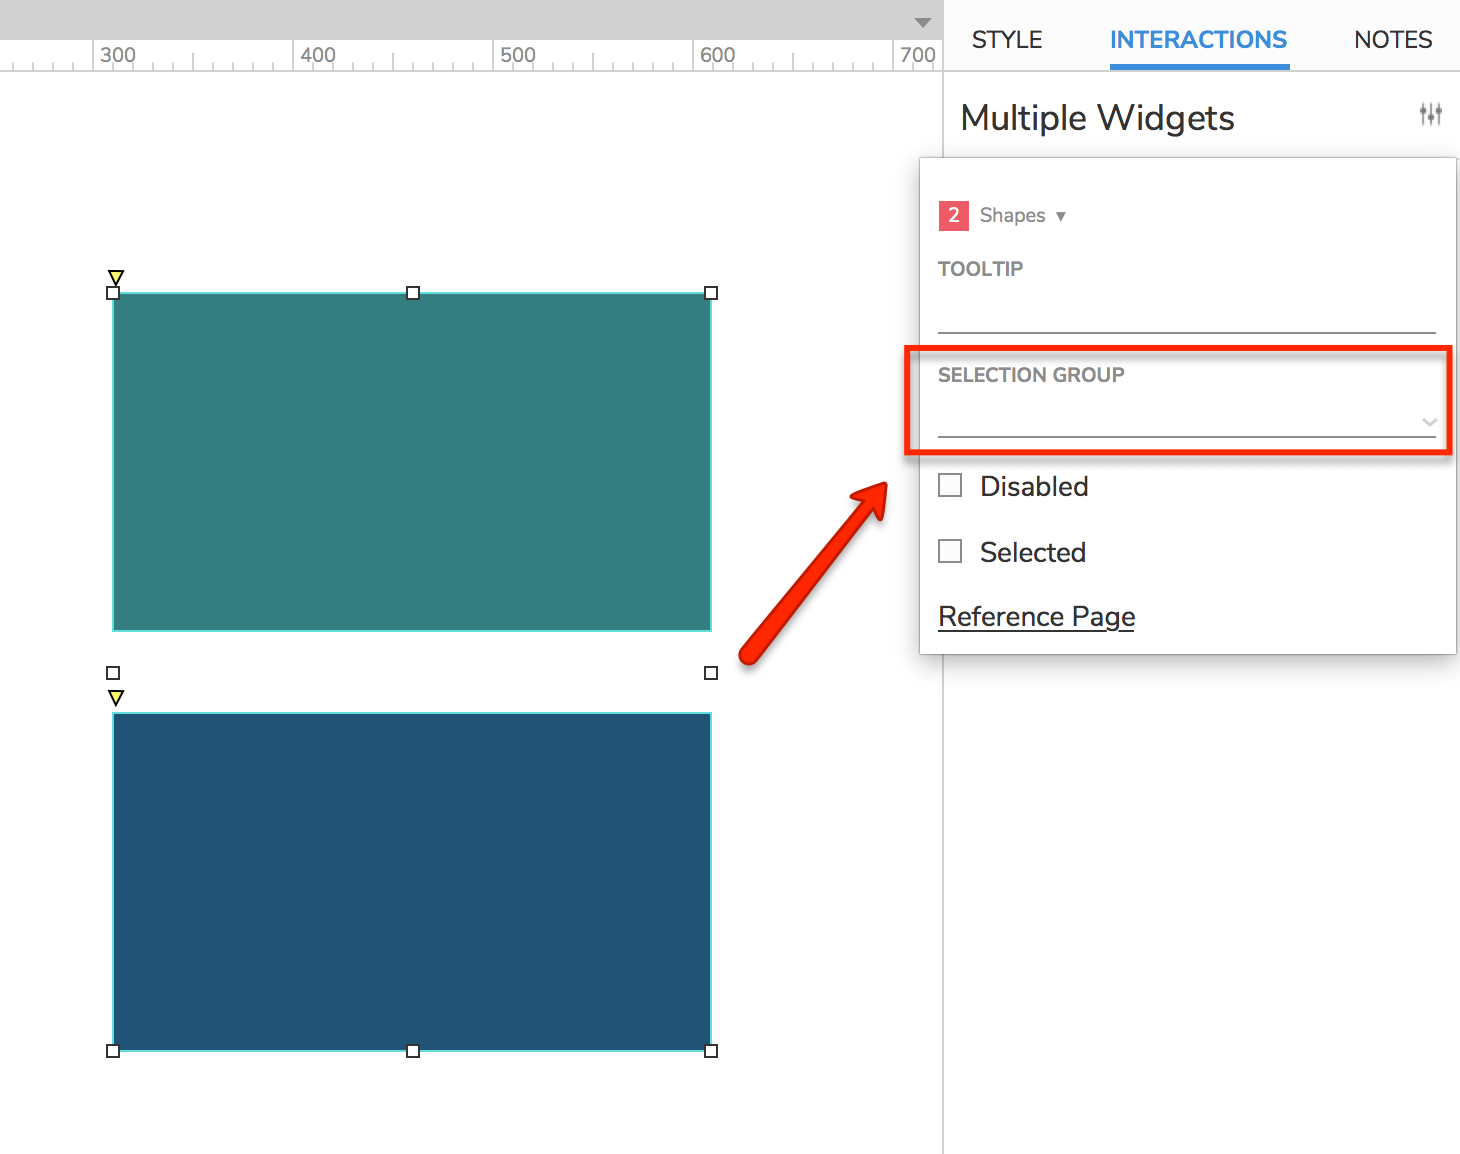Click the top-right corner resize handle

711,293
